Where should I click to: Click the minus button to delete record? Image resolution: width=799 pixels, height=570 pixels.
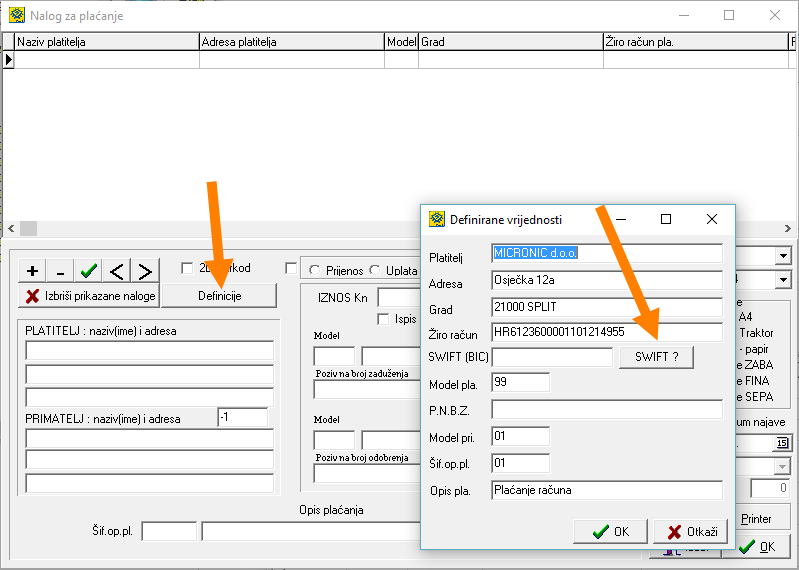pyautogui.click(x=60, y=271)
